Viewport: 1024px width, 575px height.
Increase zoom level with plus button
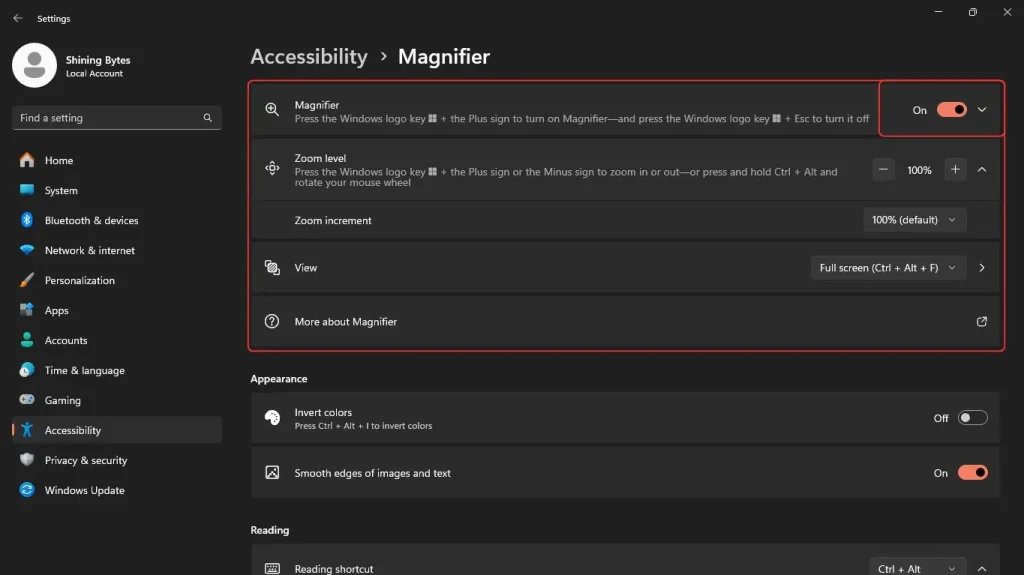pos(955,170)
